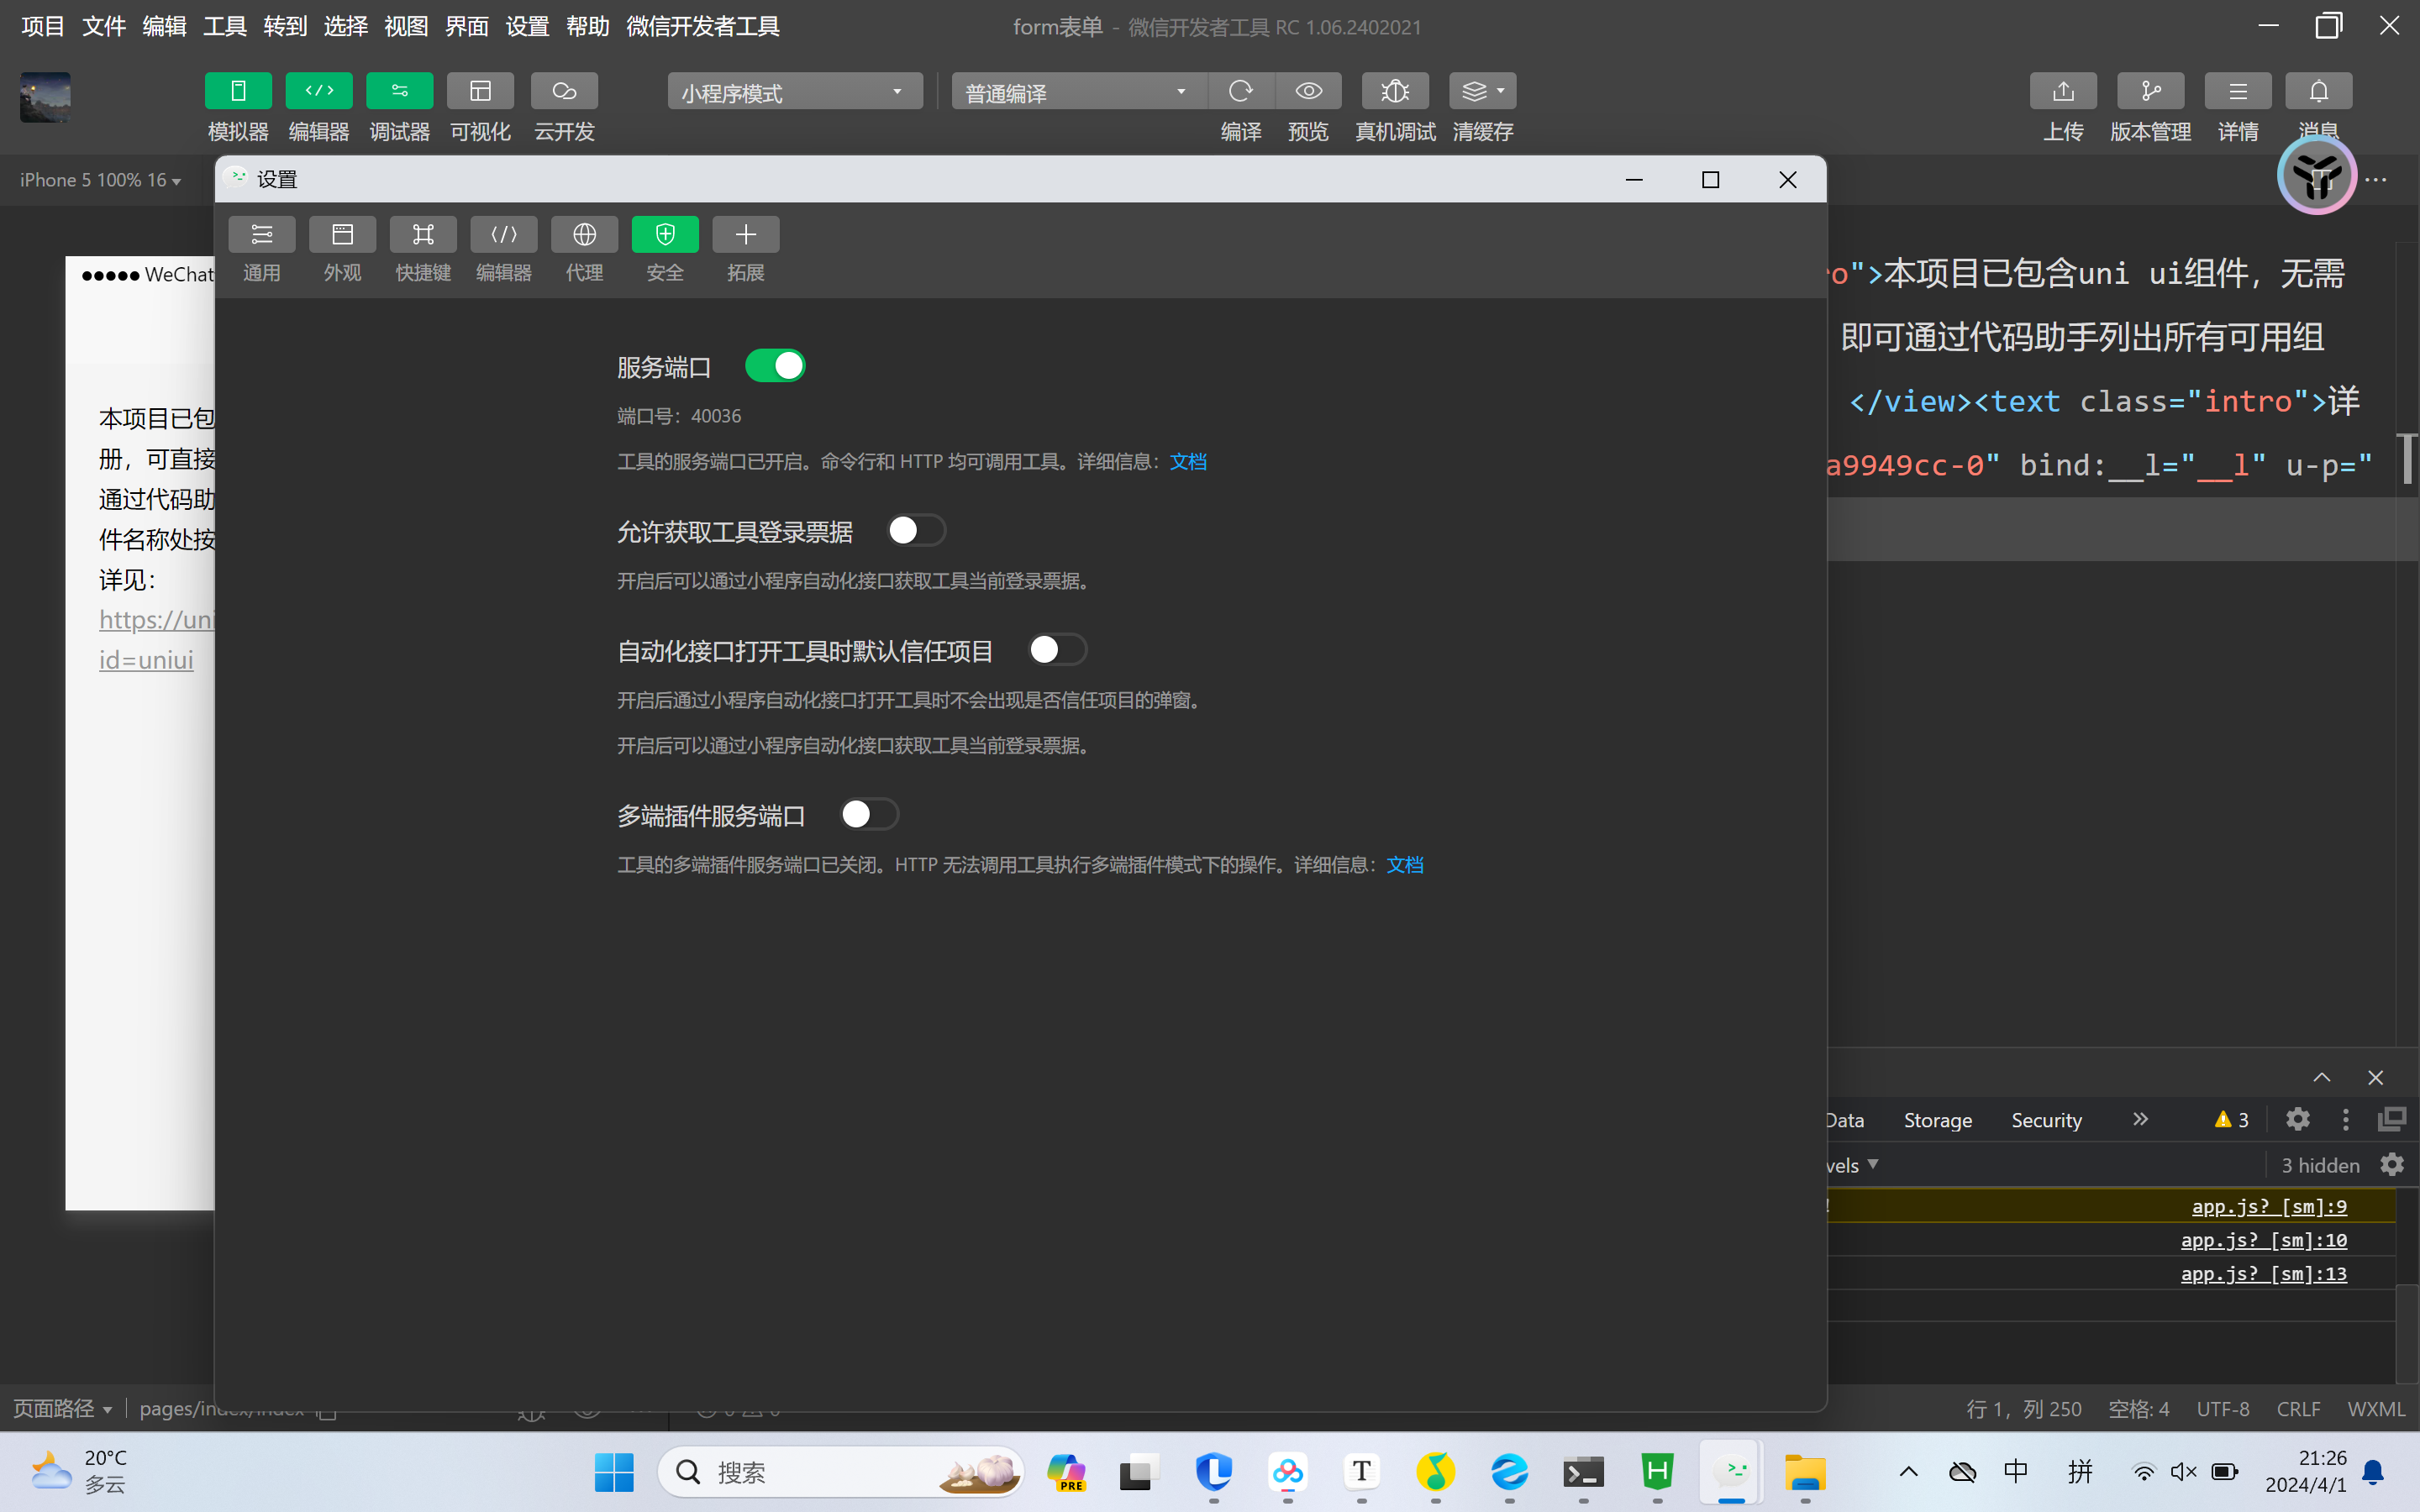The image size is (2420, 1512).
Task: Open 版本管理 branch icon
Action: pyautogui.click(x=2150, y=92)
